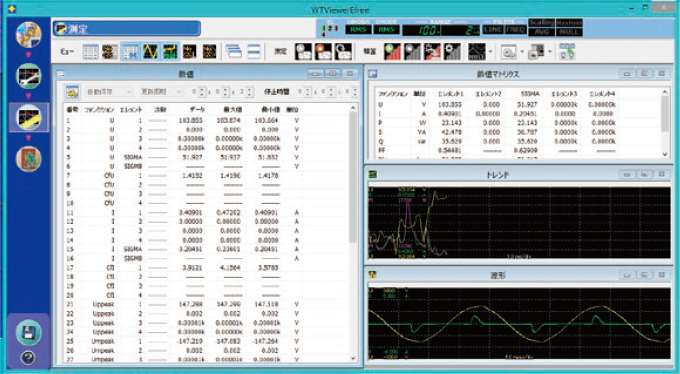Click the first stop time stepper arrows
The width and height of the screenshot is (680, 374).
point(307,92)
